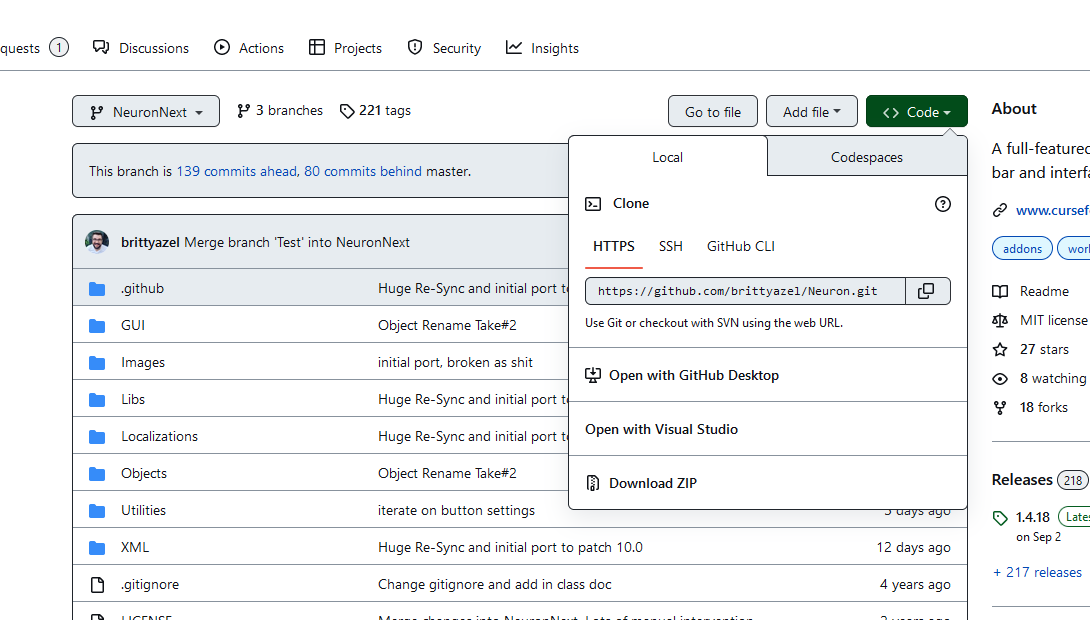This screenshot has width=1090, height=620.
Task: Click the star icon beside 27 stars
Action: [1000, 350]
